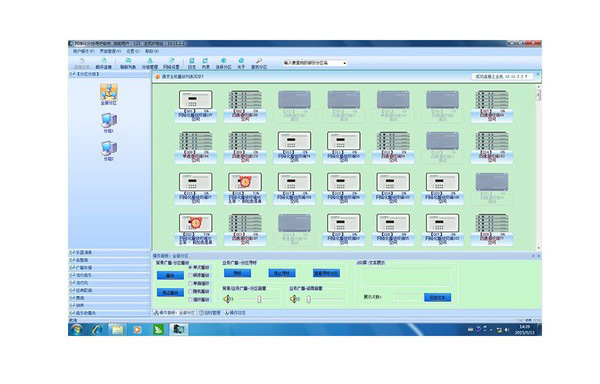
Task: Open 分组管理 group management from the toolbar
Action: [150, 63]
